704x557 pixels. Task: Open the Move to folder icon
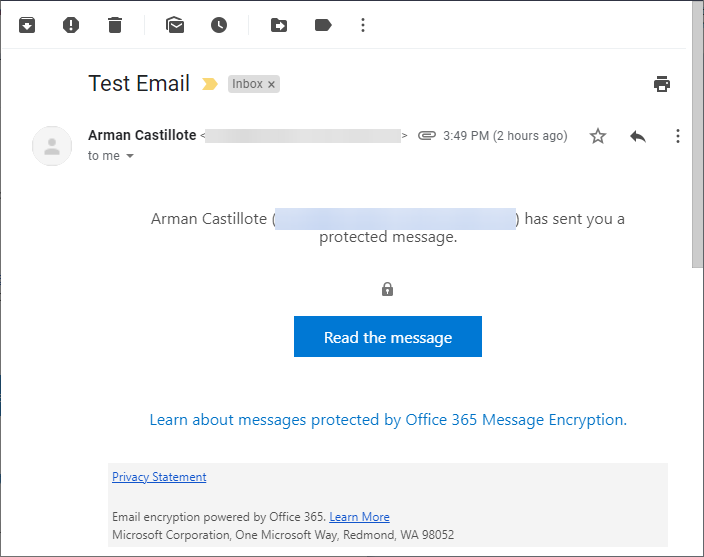[279, 25]
